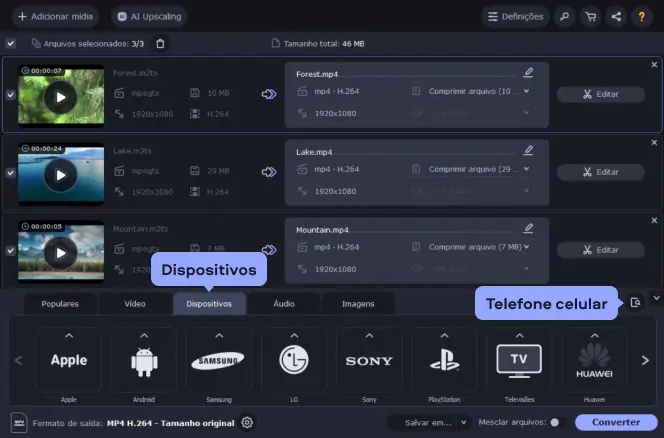The image size is (664, 438).
Task: Play the Lake video thumbnail preview
Action: click(x=61, y=175)
